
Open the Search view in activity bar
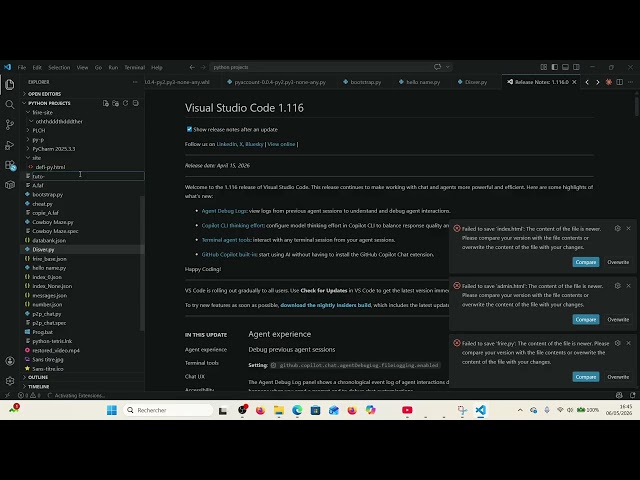10,104
